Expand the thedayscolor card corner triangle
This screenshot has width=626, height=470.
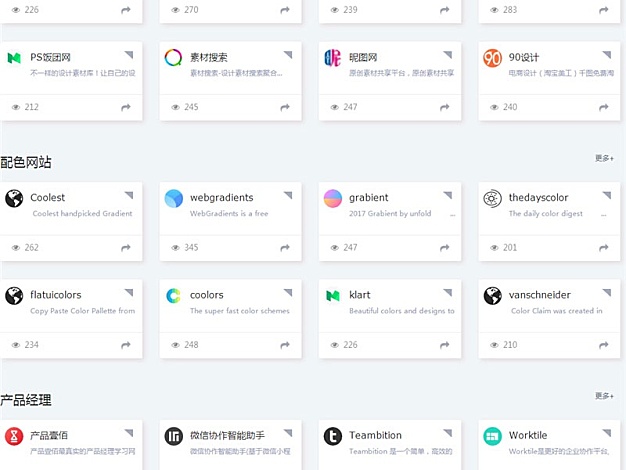click(608, 195)
